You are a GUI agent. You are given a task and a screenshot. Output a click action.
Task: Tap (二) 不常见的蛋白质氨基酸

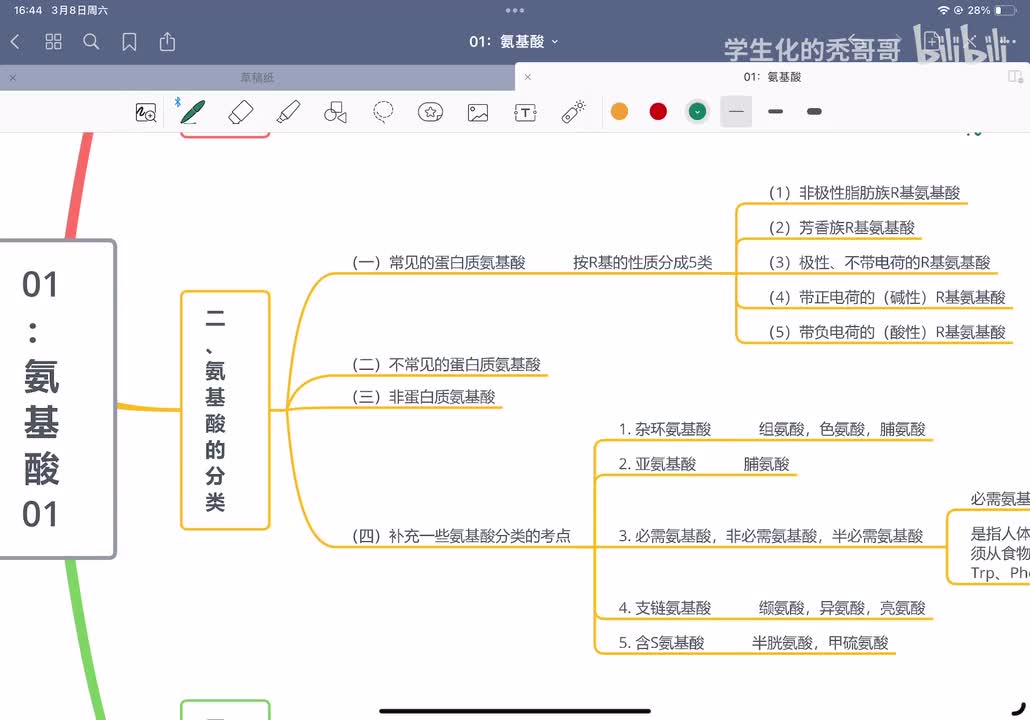(x=447, y=365)
